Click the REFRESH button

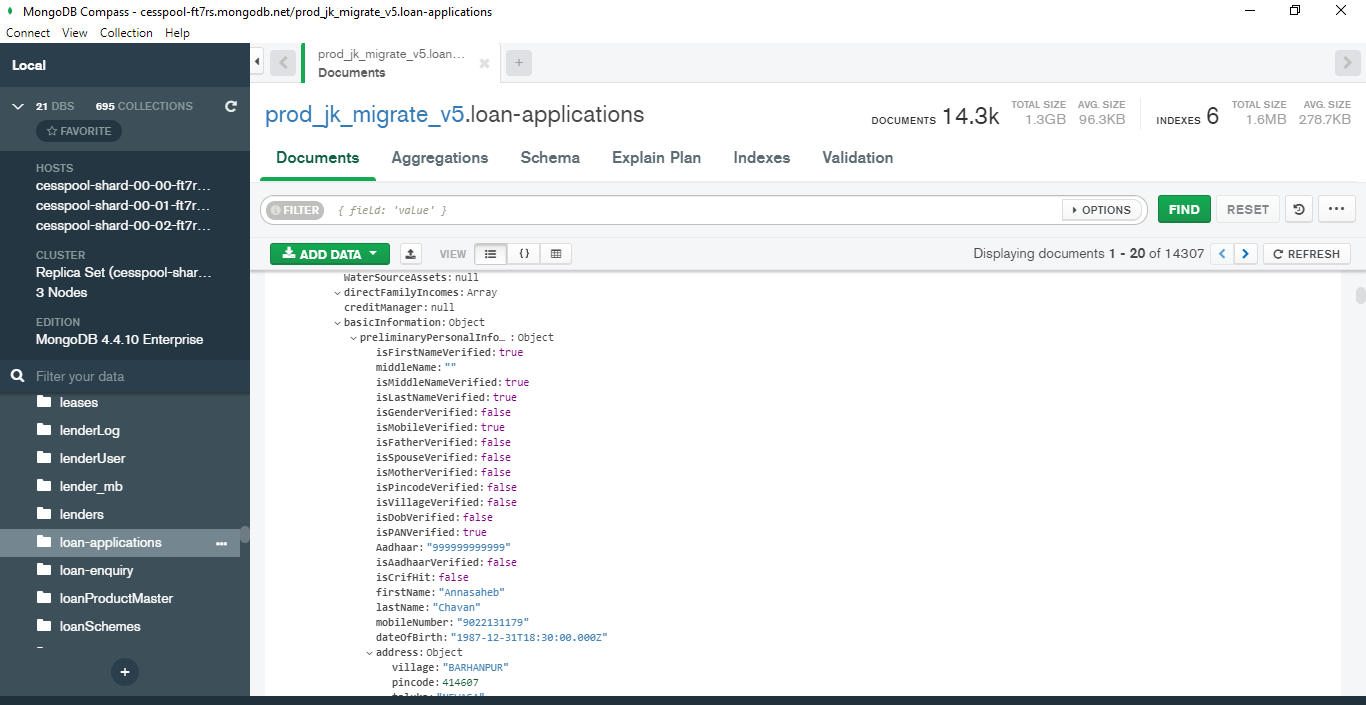pos(1306,254)
